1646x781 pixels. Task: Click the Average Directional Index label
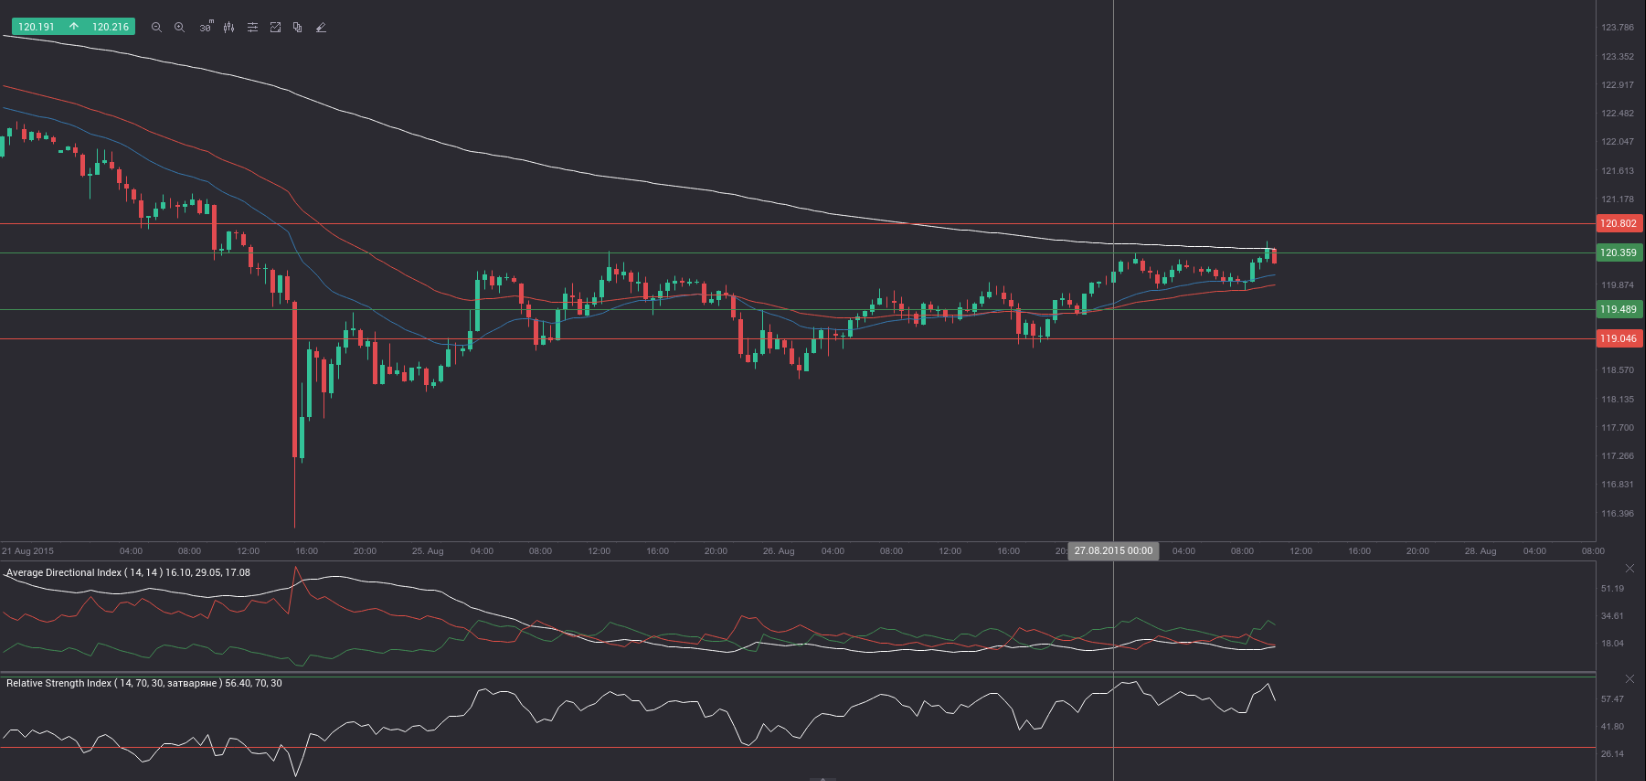click(127, 573)
